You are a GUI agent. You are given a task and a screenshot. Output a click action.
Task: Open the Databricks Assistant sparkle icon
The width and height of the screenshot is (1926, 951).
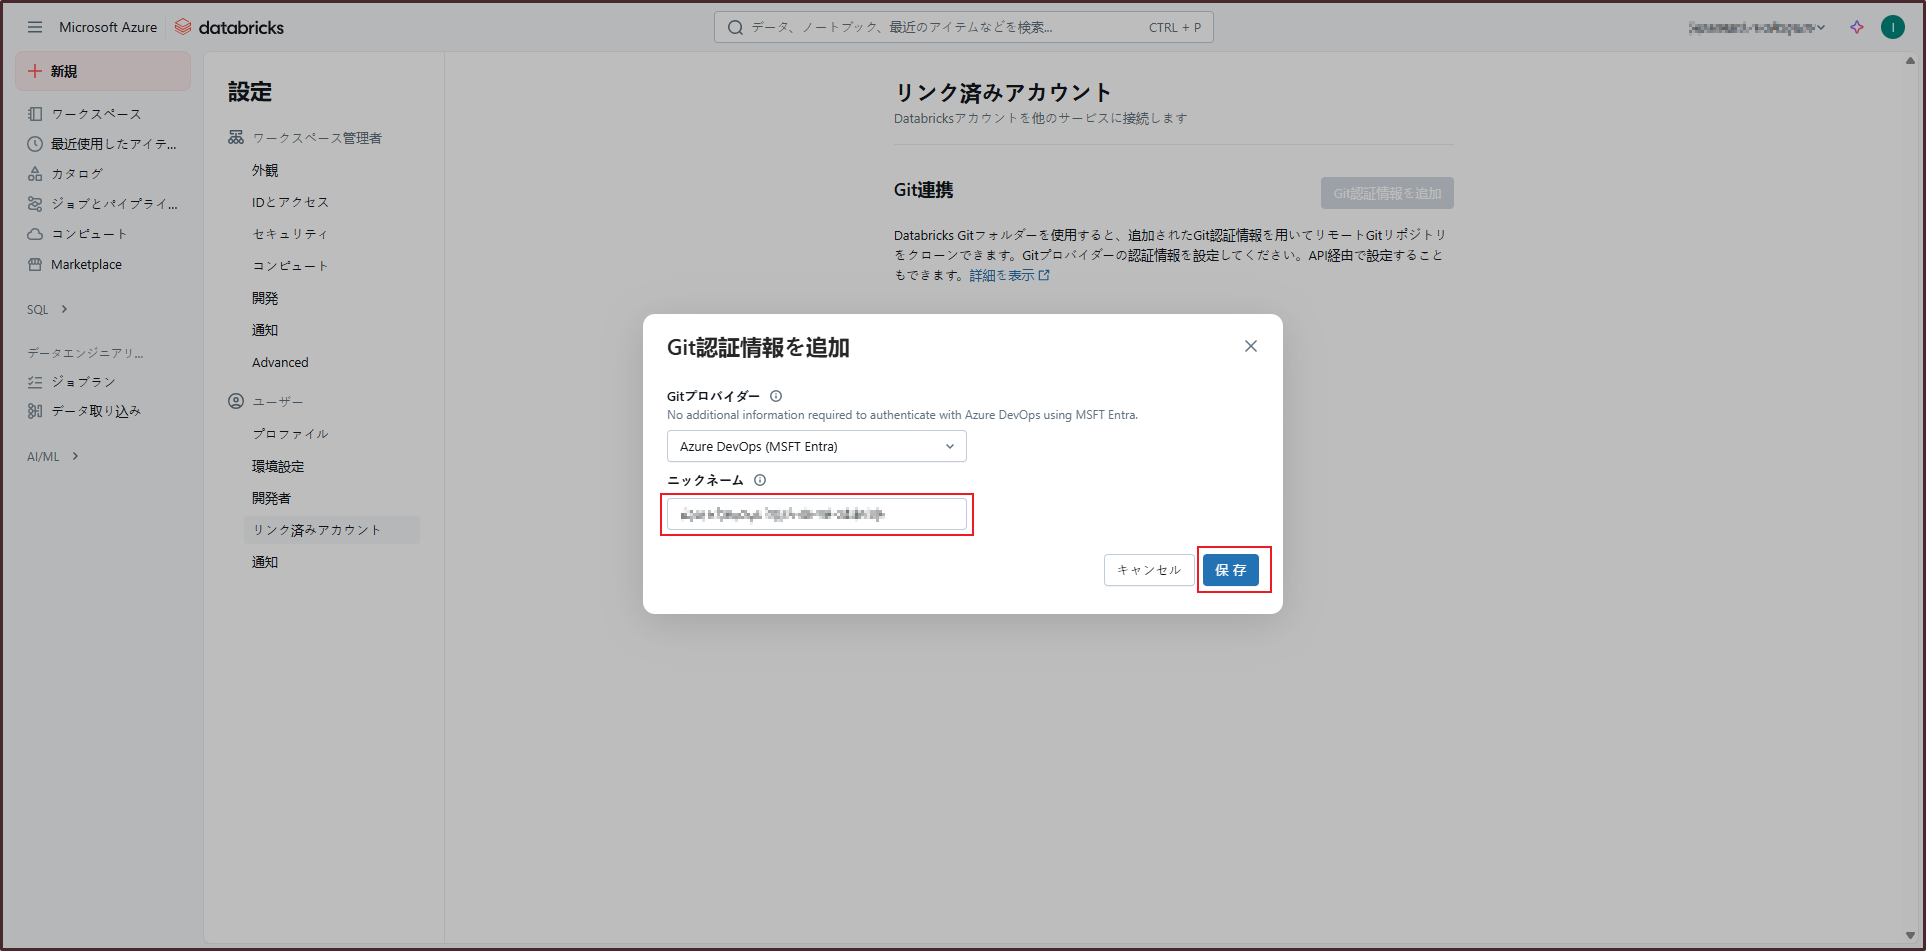click(x=1857, y=27)
